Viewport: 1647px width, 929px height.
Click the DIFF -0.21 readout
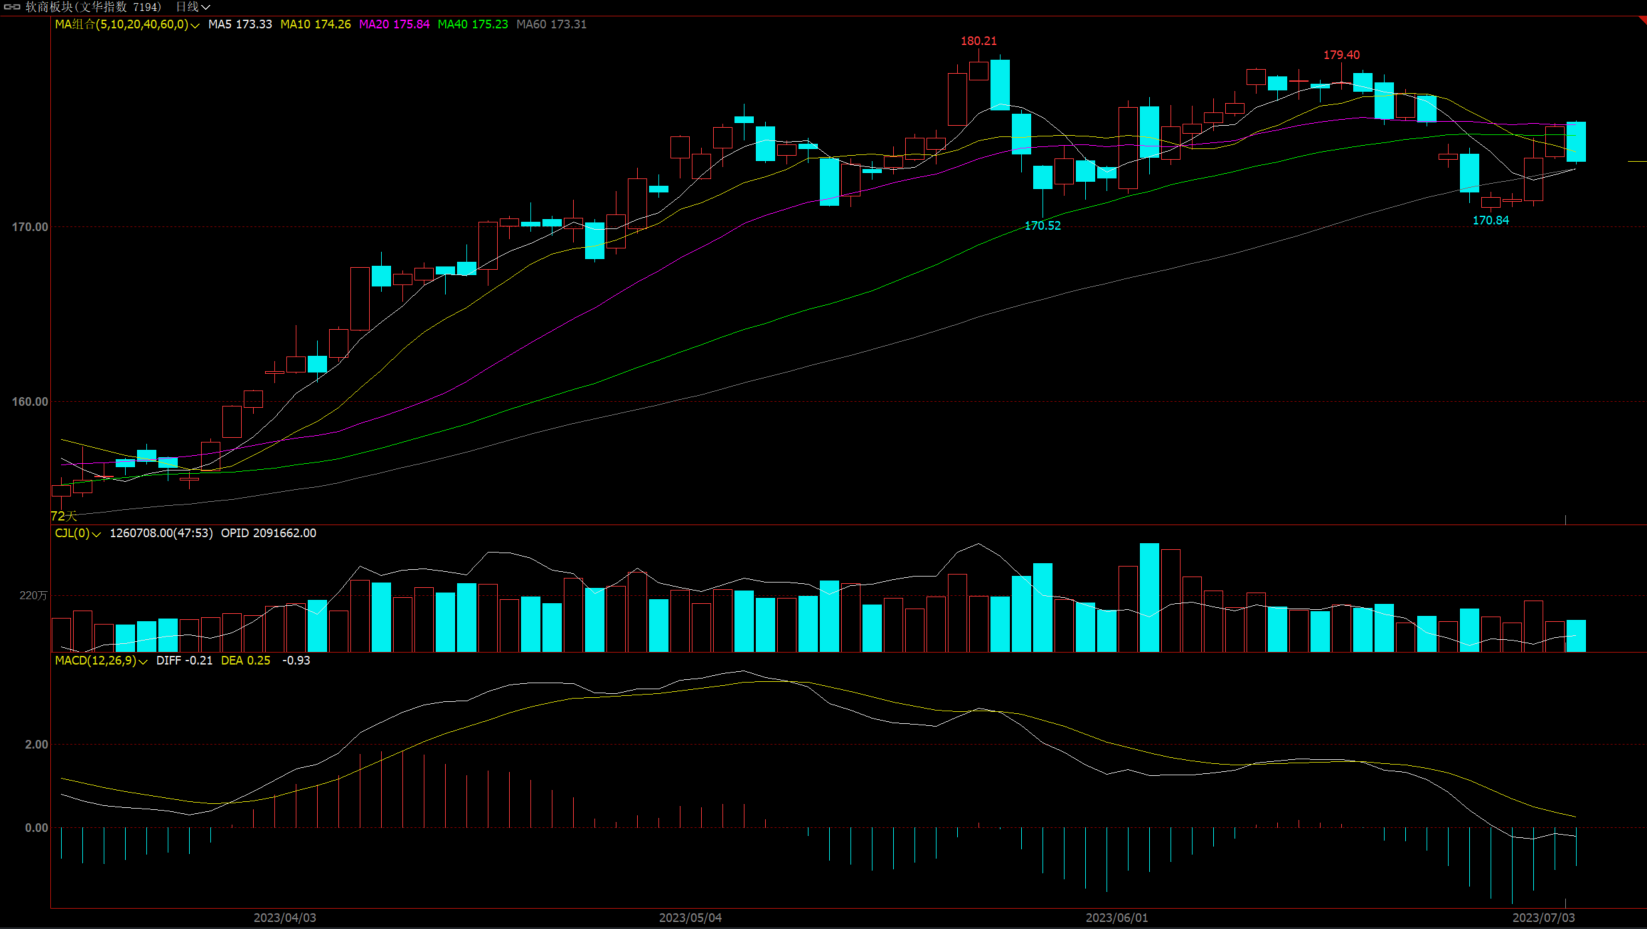184,660
